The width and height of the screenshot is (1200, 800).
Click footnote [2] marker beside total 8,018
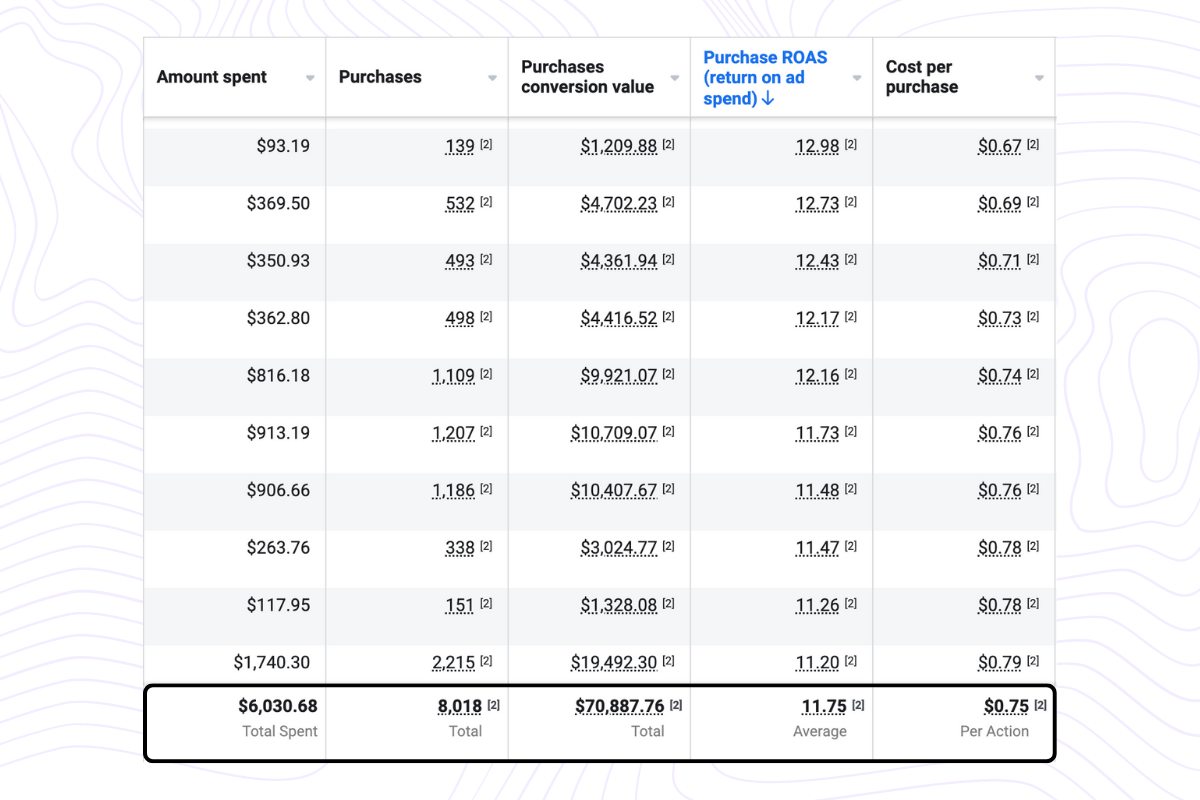pyautogui.click(x=493, y=705)
